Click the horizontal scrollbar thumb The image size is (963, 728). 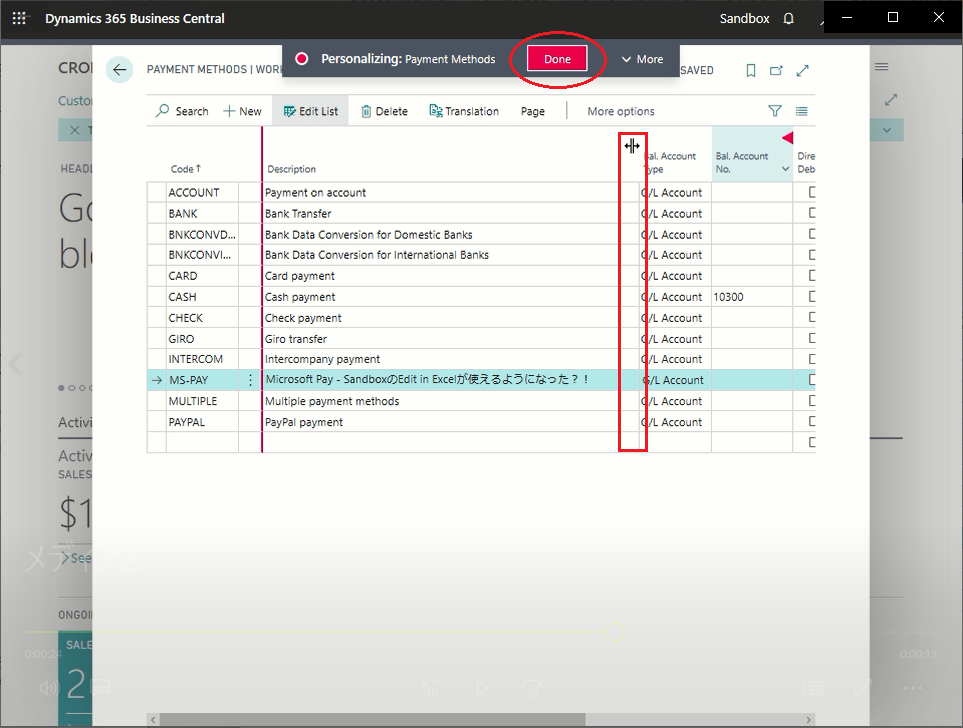point(372,719)
